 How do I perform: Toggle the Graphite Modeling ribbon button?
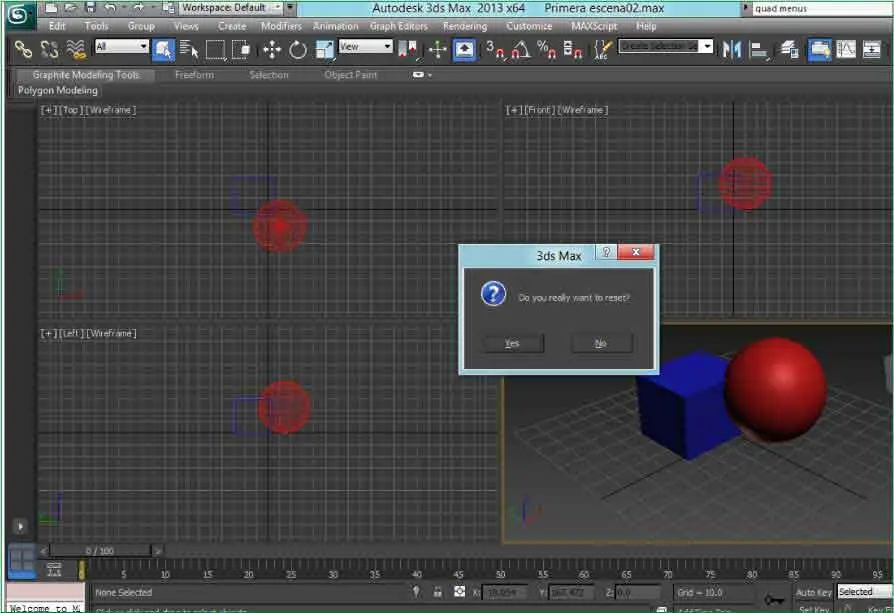pos(820,50)
